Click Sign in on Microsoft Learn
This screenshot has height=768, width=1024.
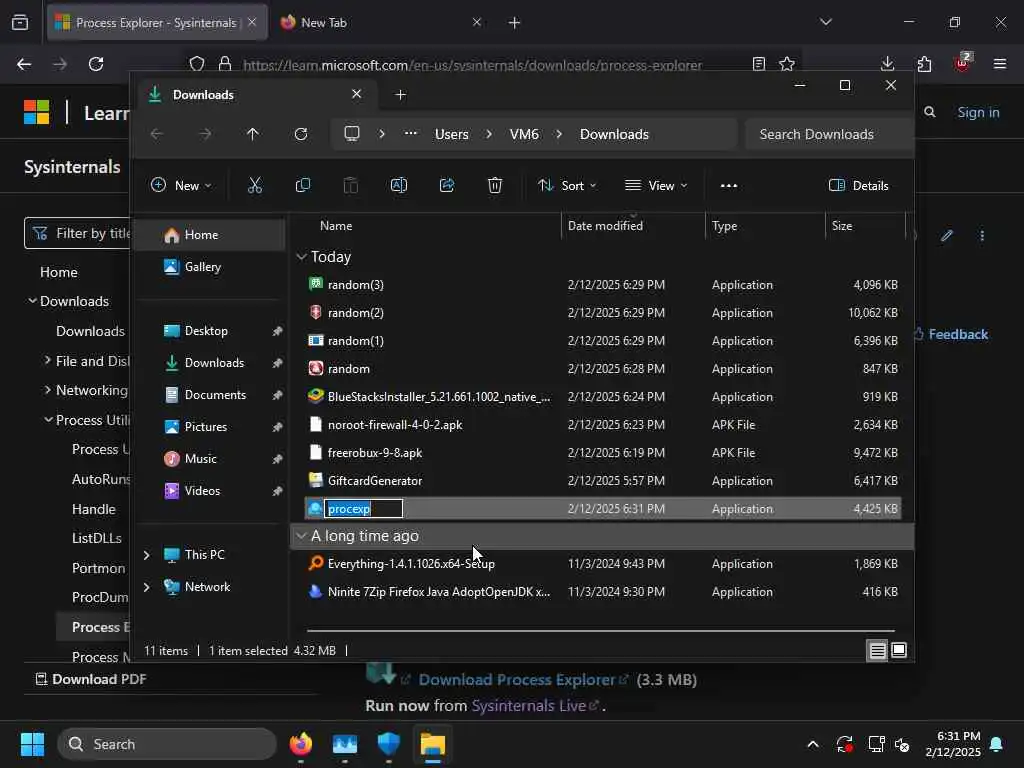(x=978, y=112)
